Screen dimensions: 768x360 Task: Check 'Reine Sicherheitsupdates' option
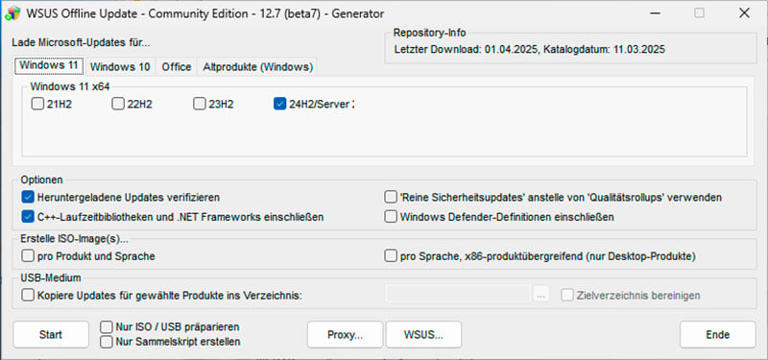pos(390,197)
